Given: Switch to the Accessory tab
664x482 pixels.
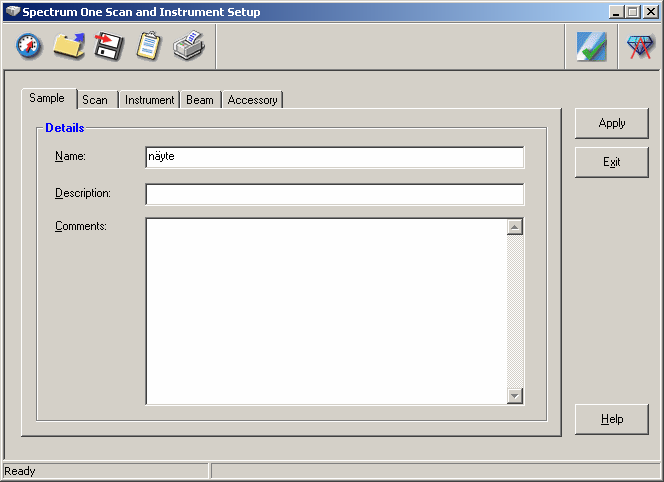Looking at the screenshot, I should coord(252,100).
